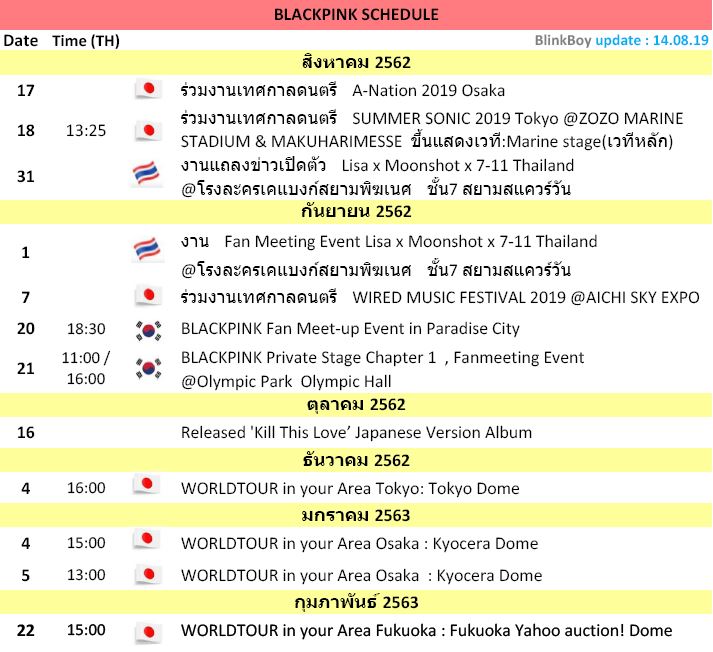This screenshot has height=652, width=713.
Task: Click the Thailand flag beside Fan Meeting Event Lisa
Action: coord(146,250)
